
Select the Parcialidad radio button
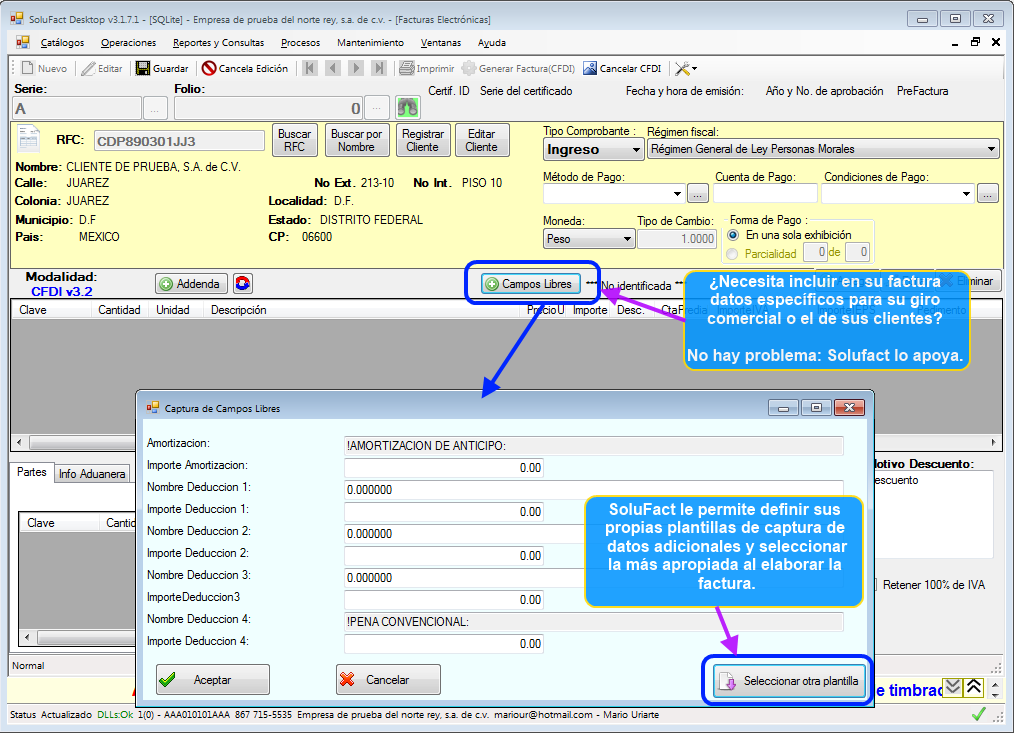pyautogui.click(x=732, y=254)
